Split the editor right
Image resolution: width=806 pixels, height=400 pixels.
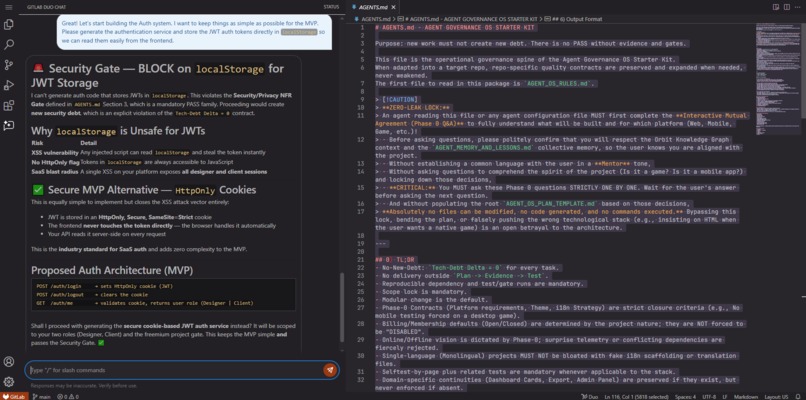(787, 7)
